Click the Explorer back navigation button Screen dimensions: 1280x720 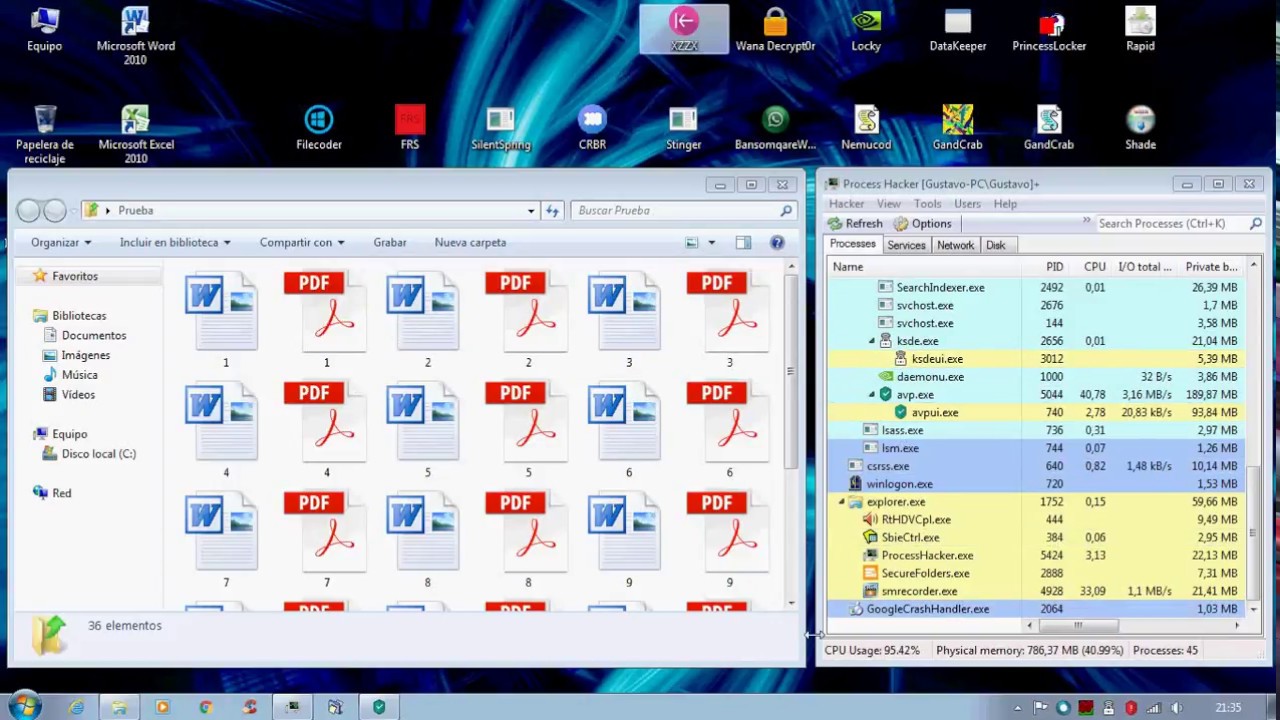[x=28, y=210]
